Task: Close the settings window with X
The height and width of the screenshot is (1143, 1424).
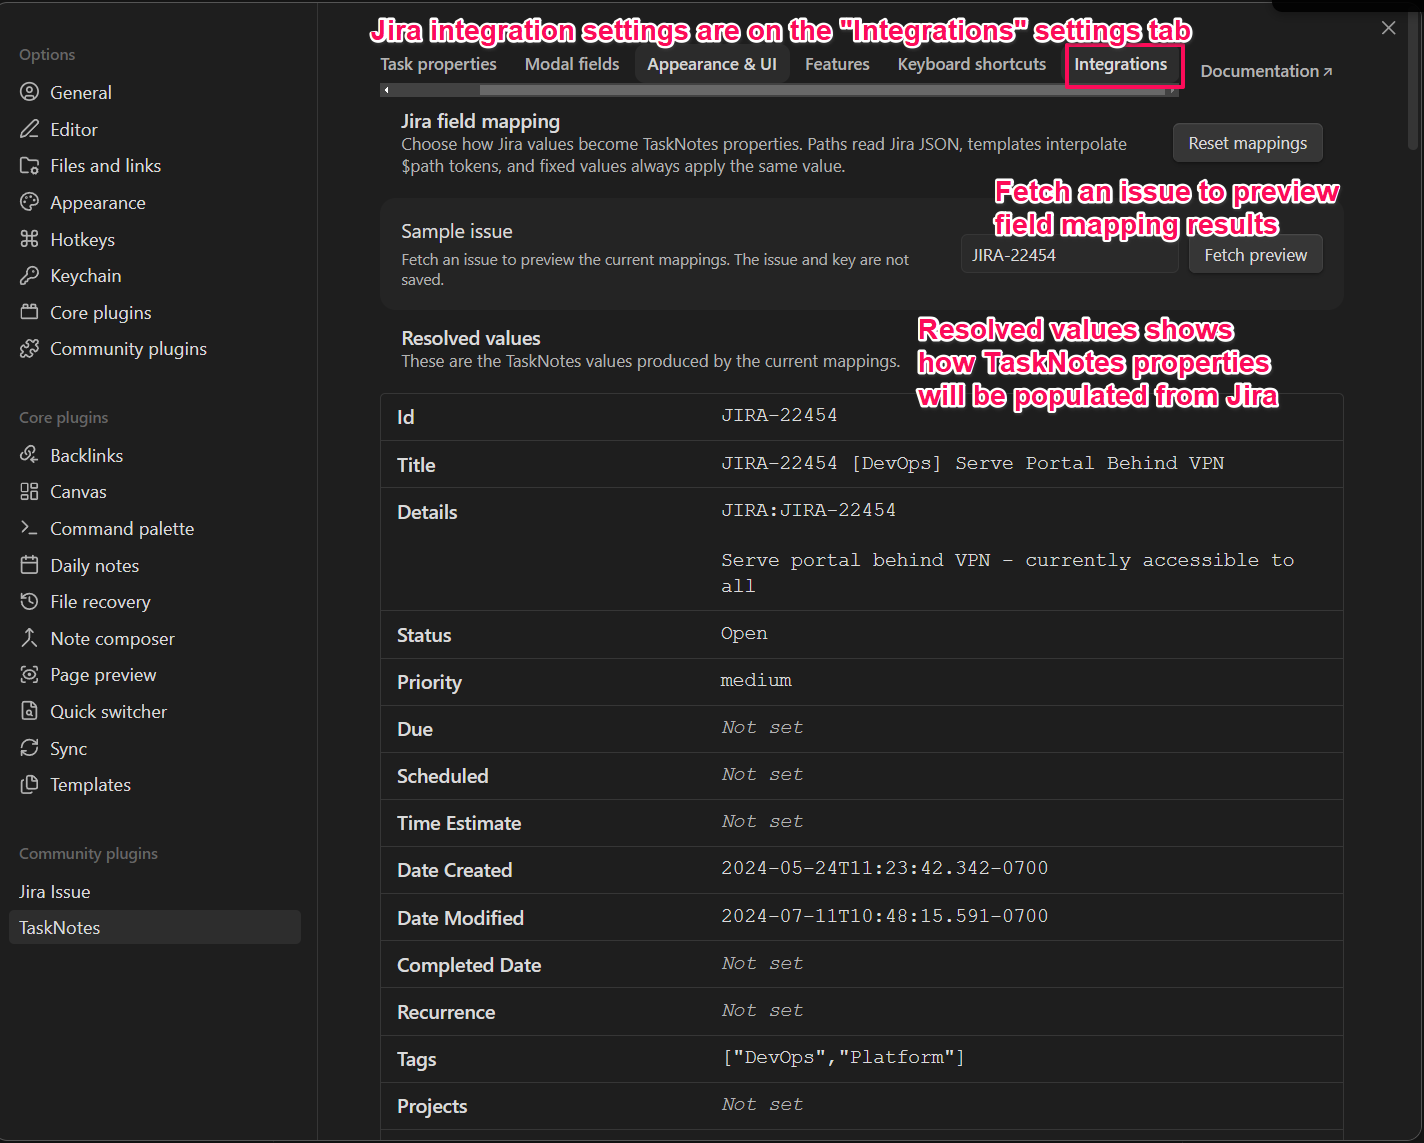Action: (1388, 28)
